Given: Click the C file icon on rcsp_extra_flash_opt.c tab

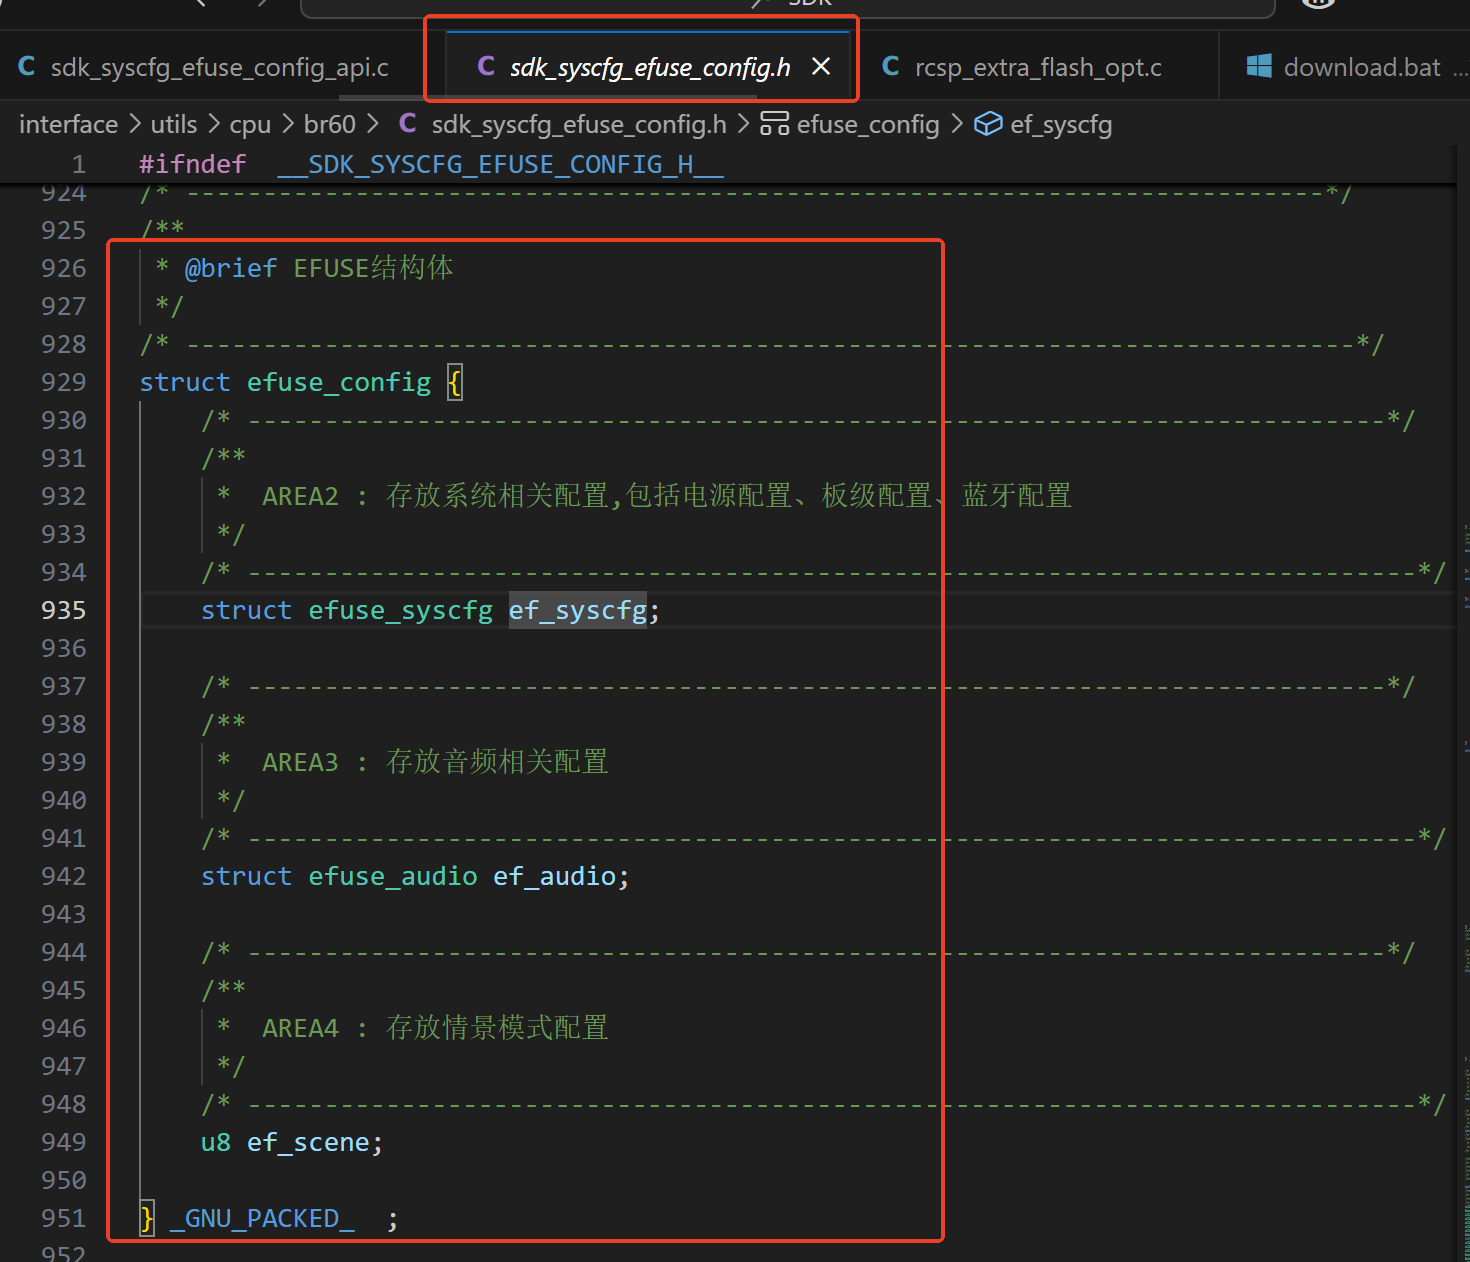Looking at the screenshot, I should [x=890, y=66].
